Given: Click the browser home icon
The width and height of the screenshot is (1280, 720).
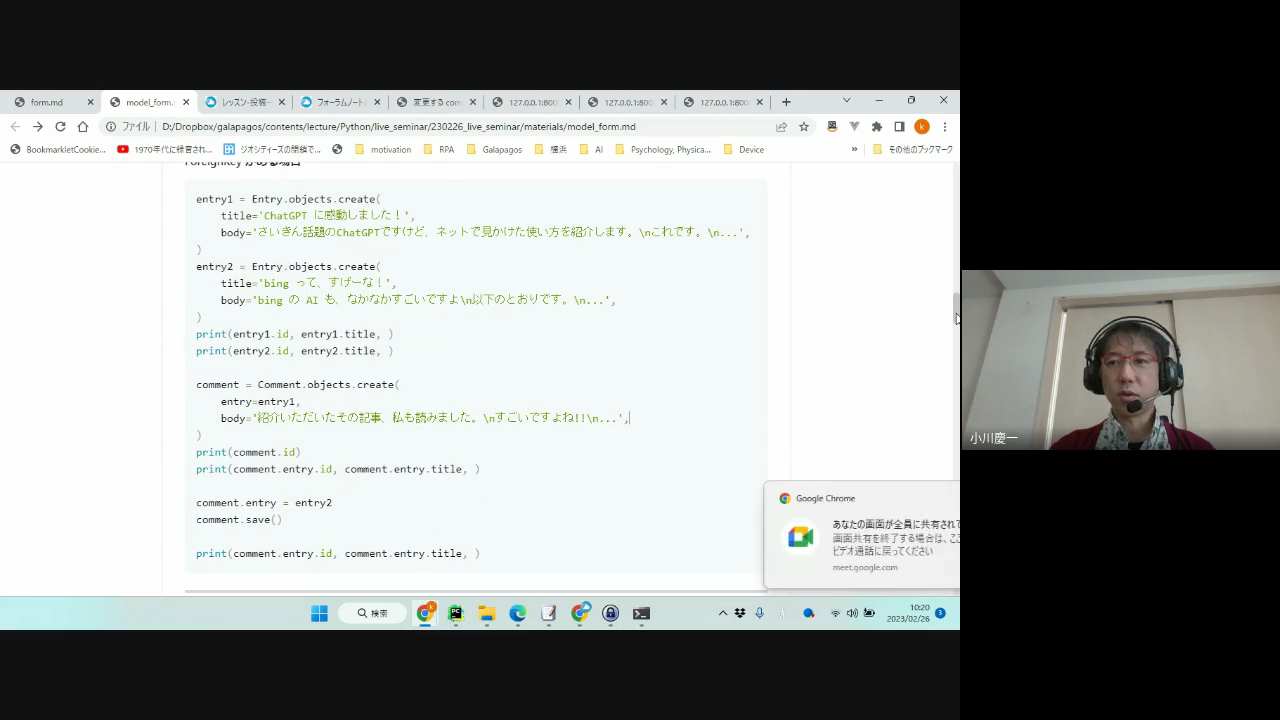Looking at the screenshot, I should click(83, 127).
